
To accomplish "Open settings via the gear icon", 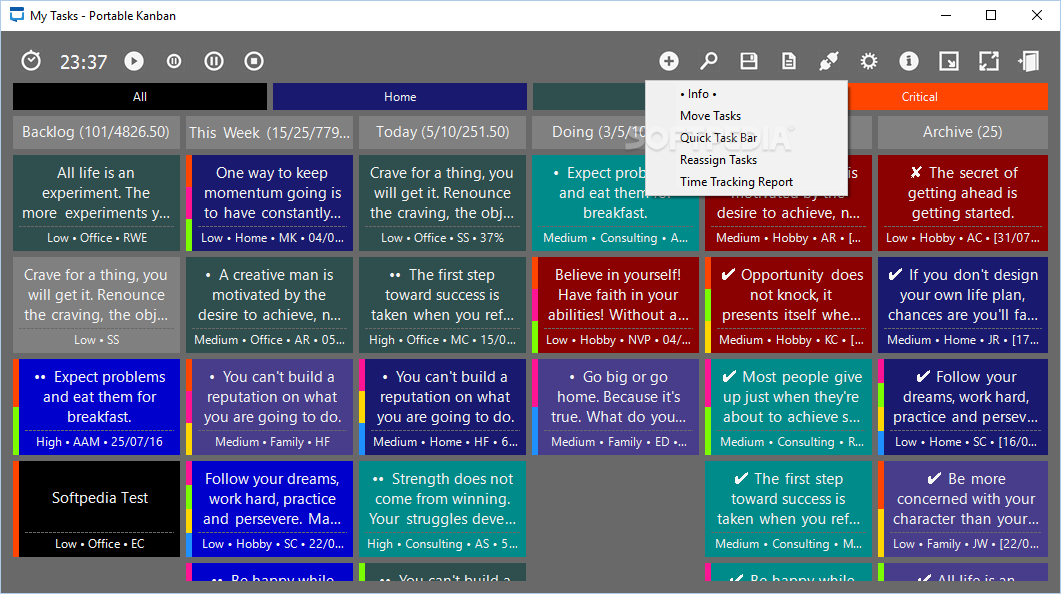I will click(869, 62).
